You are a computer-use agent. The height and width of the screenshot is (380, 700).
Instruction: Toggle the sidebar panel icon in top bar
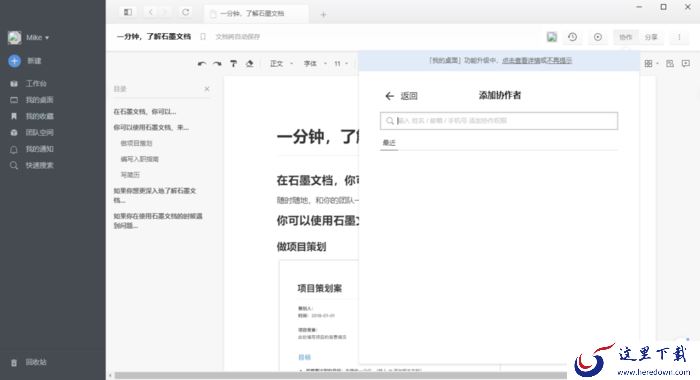pos(128,12)
